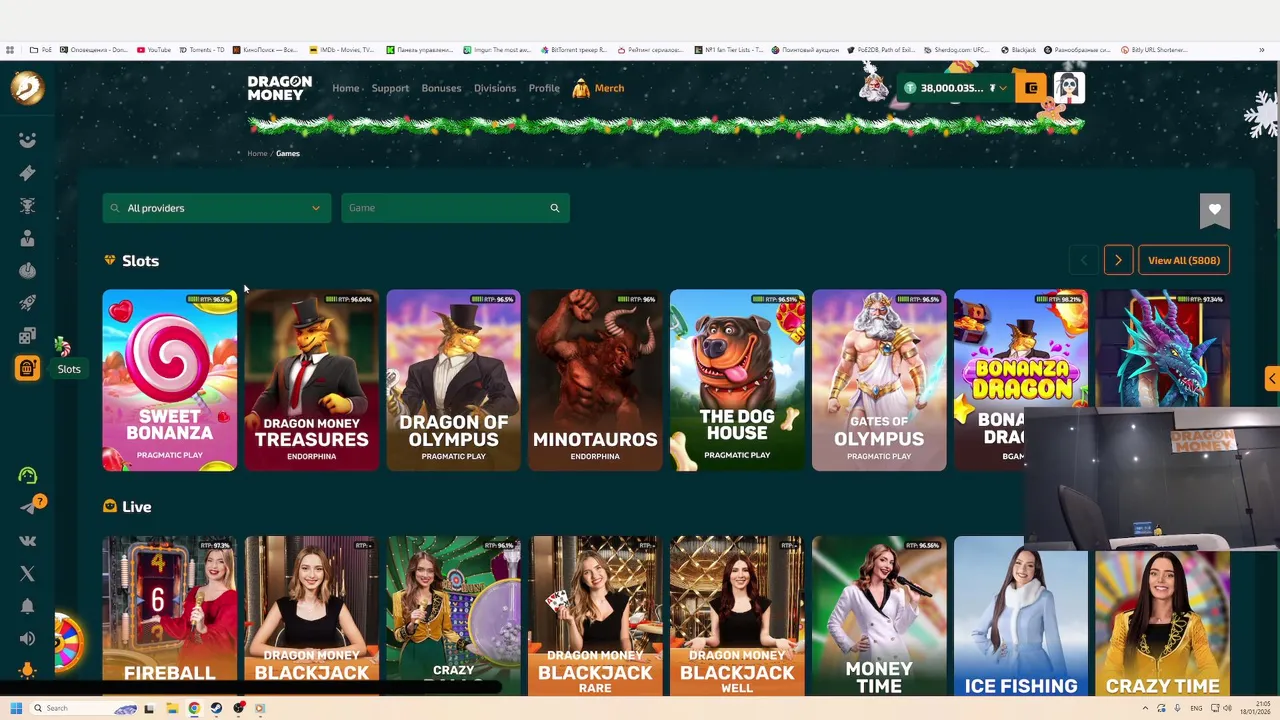The image size is (1280, 720).
Task: Open Dragon Money Blackjack Well table
Action: pos(737,616)
